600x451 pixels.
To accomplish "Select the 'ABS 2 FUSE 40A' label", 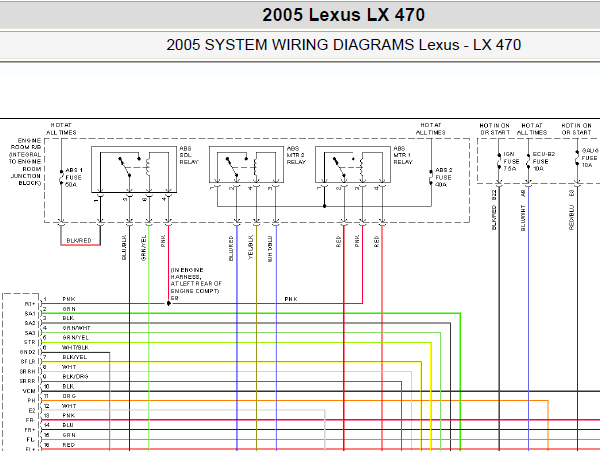I will coord(443,177).
